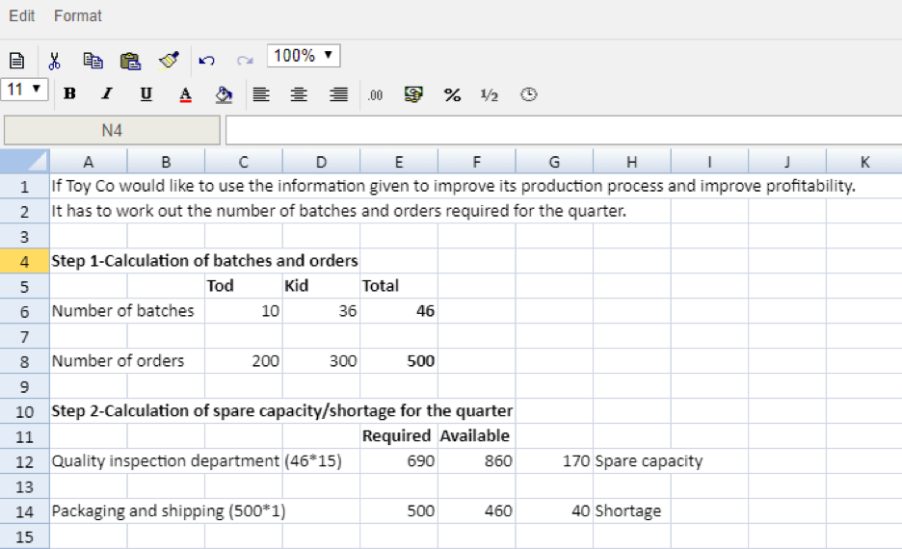The image size is (902, 549).
Task: Apply percent number format
Action: (x=452, y=95)
